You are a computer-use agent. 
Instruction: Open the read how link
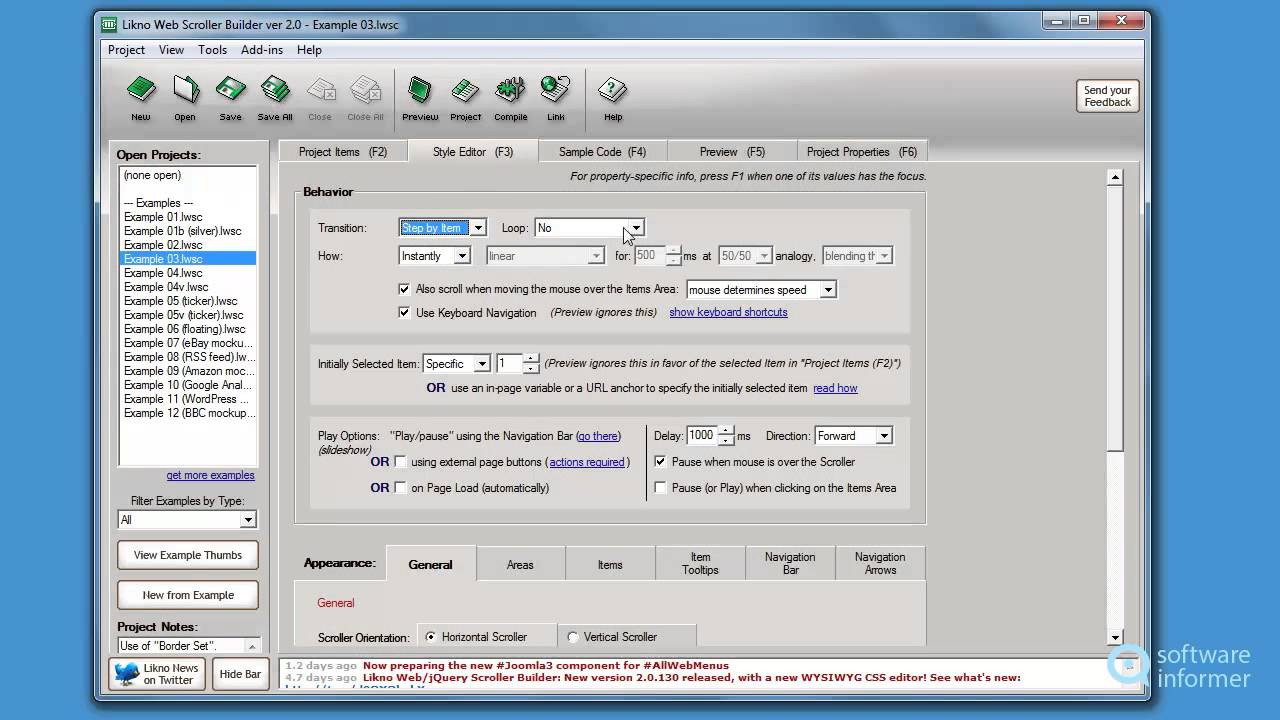(835, 388)
